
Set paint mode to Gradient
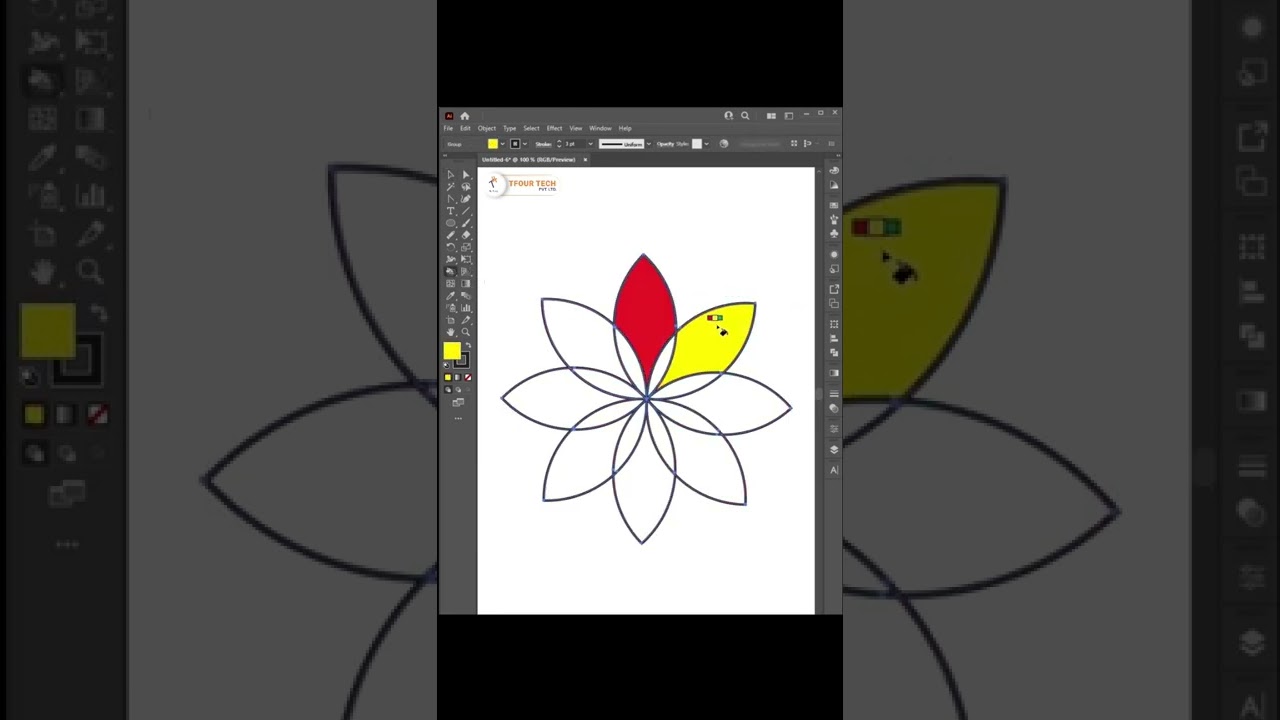[x=457, y=377]
